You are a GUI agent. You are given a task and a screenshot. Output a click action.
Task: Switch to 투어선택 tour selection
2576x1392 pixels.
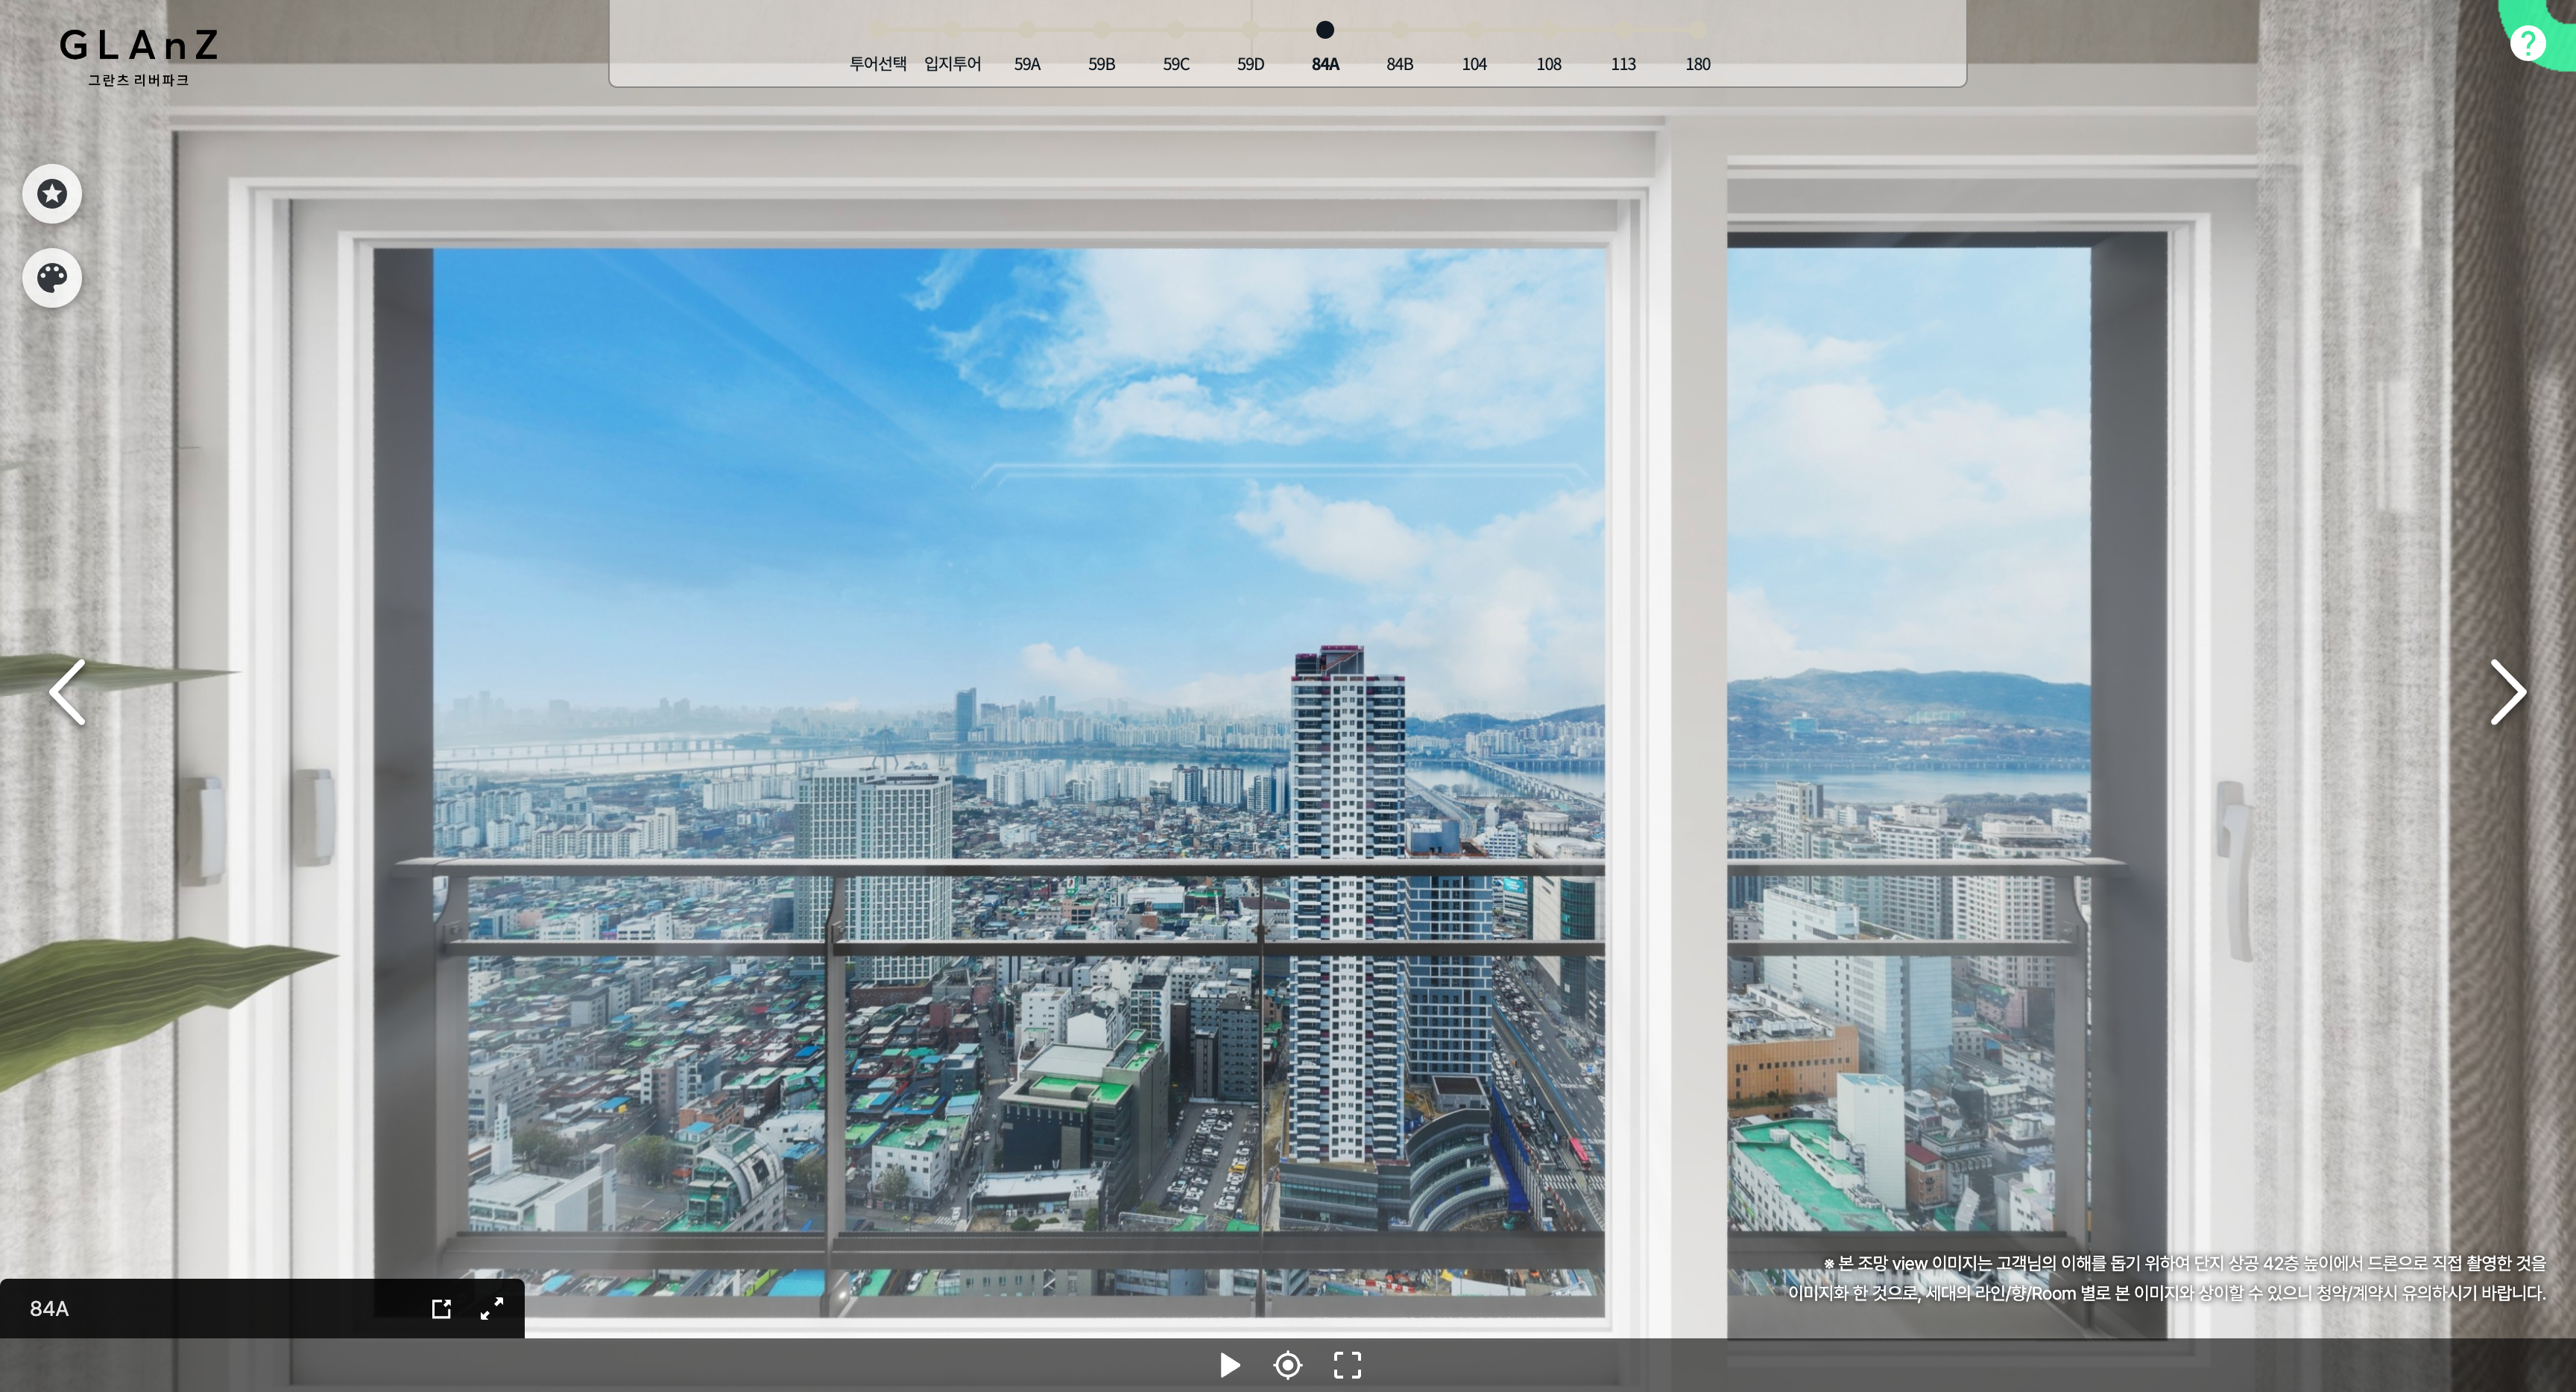tap(878, 64)
